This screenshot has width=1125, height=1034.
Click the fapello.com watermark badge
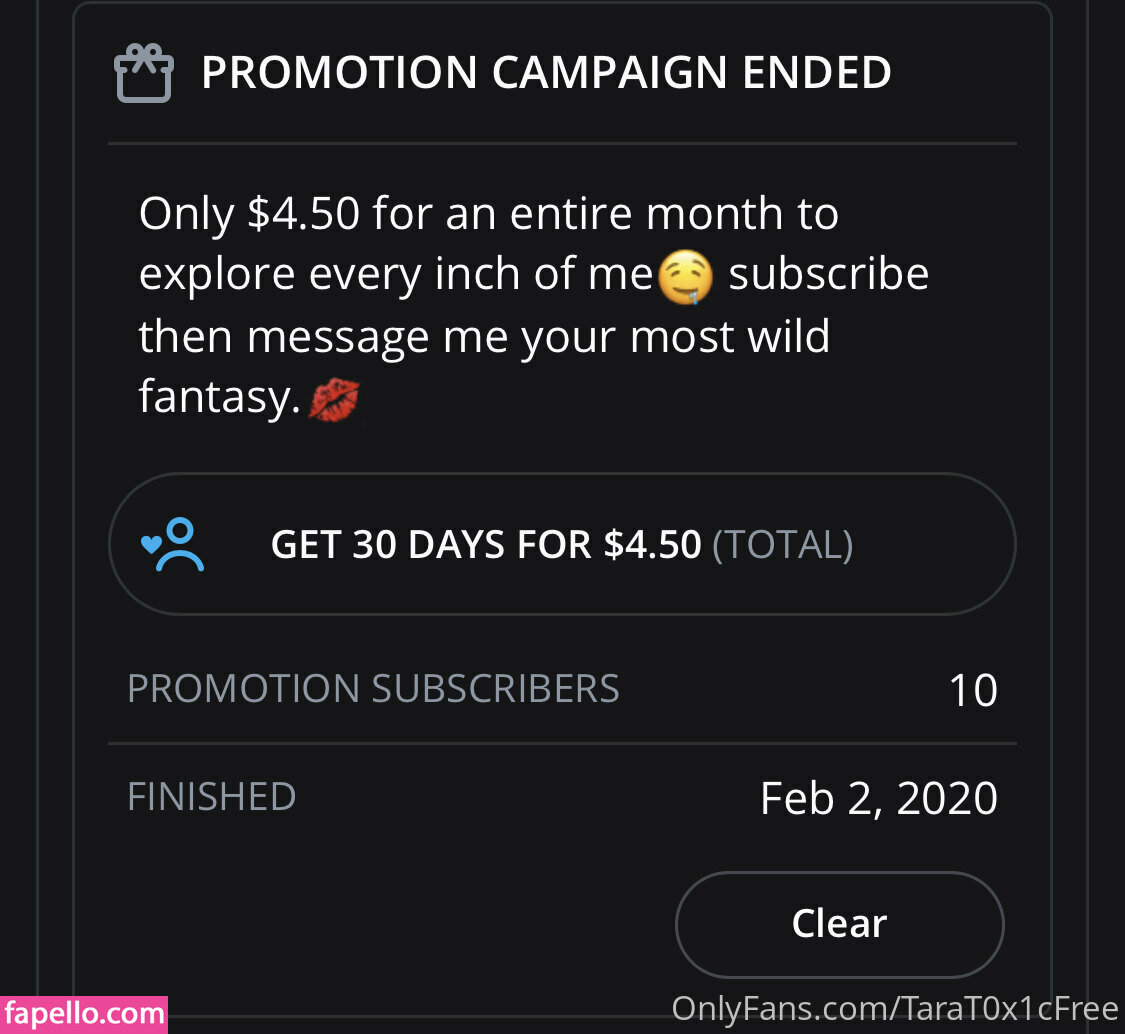[x=84, y=1013]
